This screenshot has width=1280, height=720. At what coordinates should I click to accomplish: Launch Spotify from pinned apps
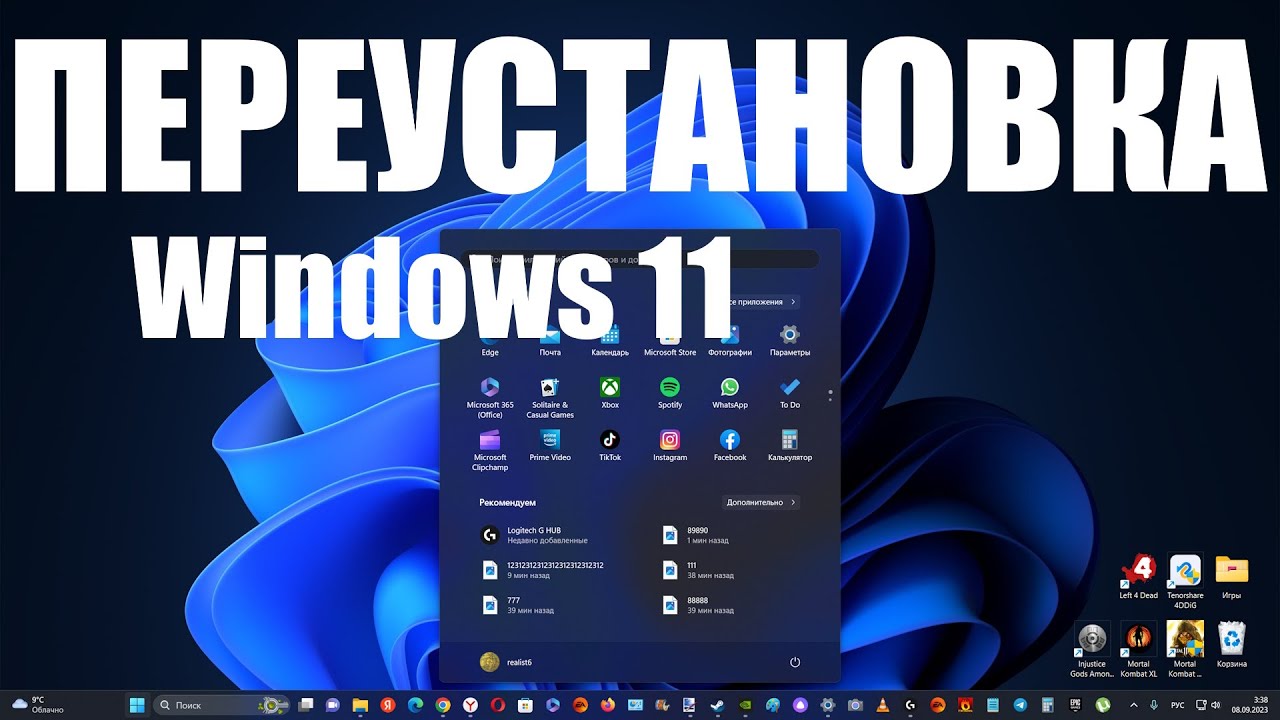tap(670, 392)
